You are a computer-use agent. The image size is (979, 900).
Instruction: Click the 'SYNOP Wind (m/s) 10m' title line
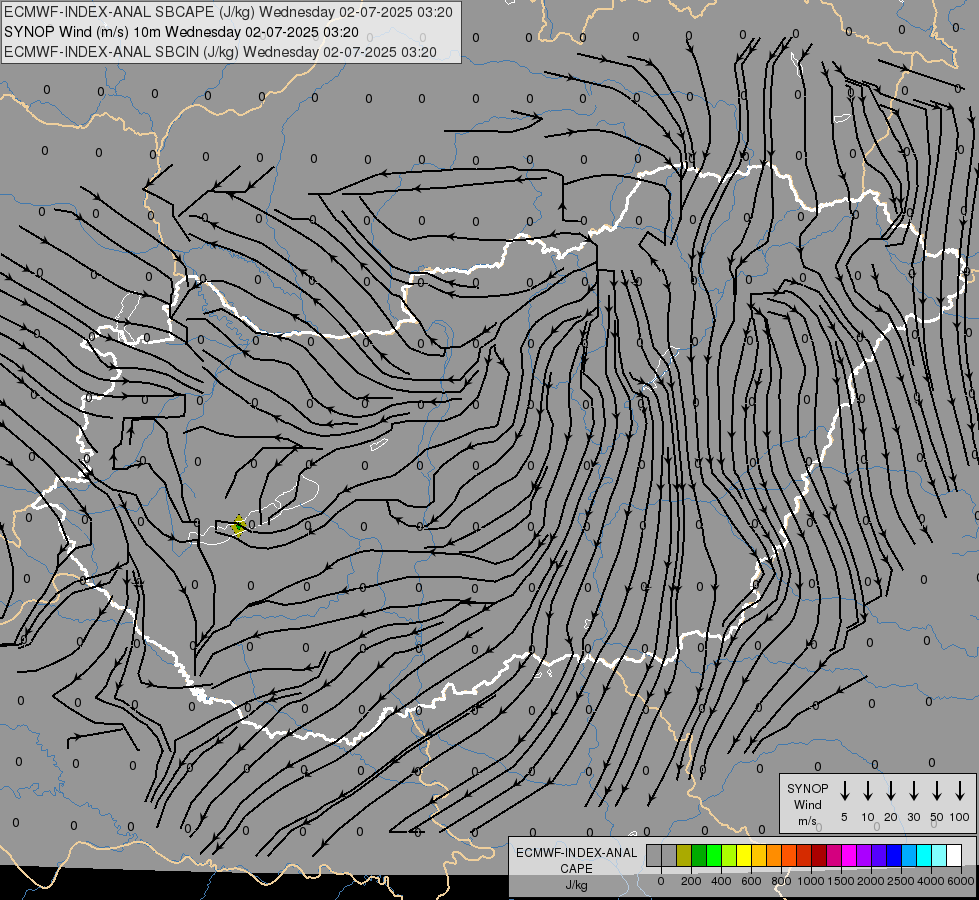point(181,32)
